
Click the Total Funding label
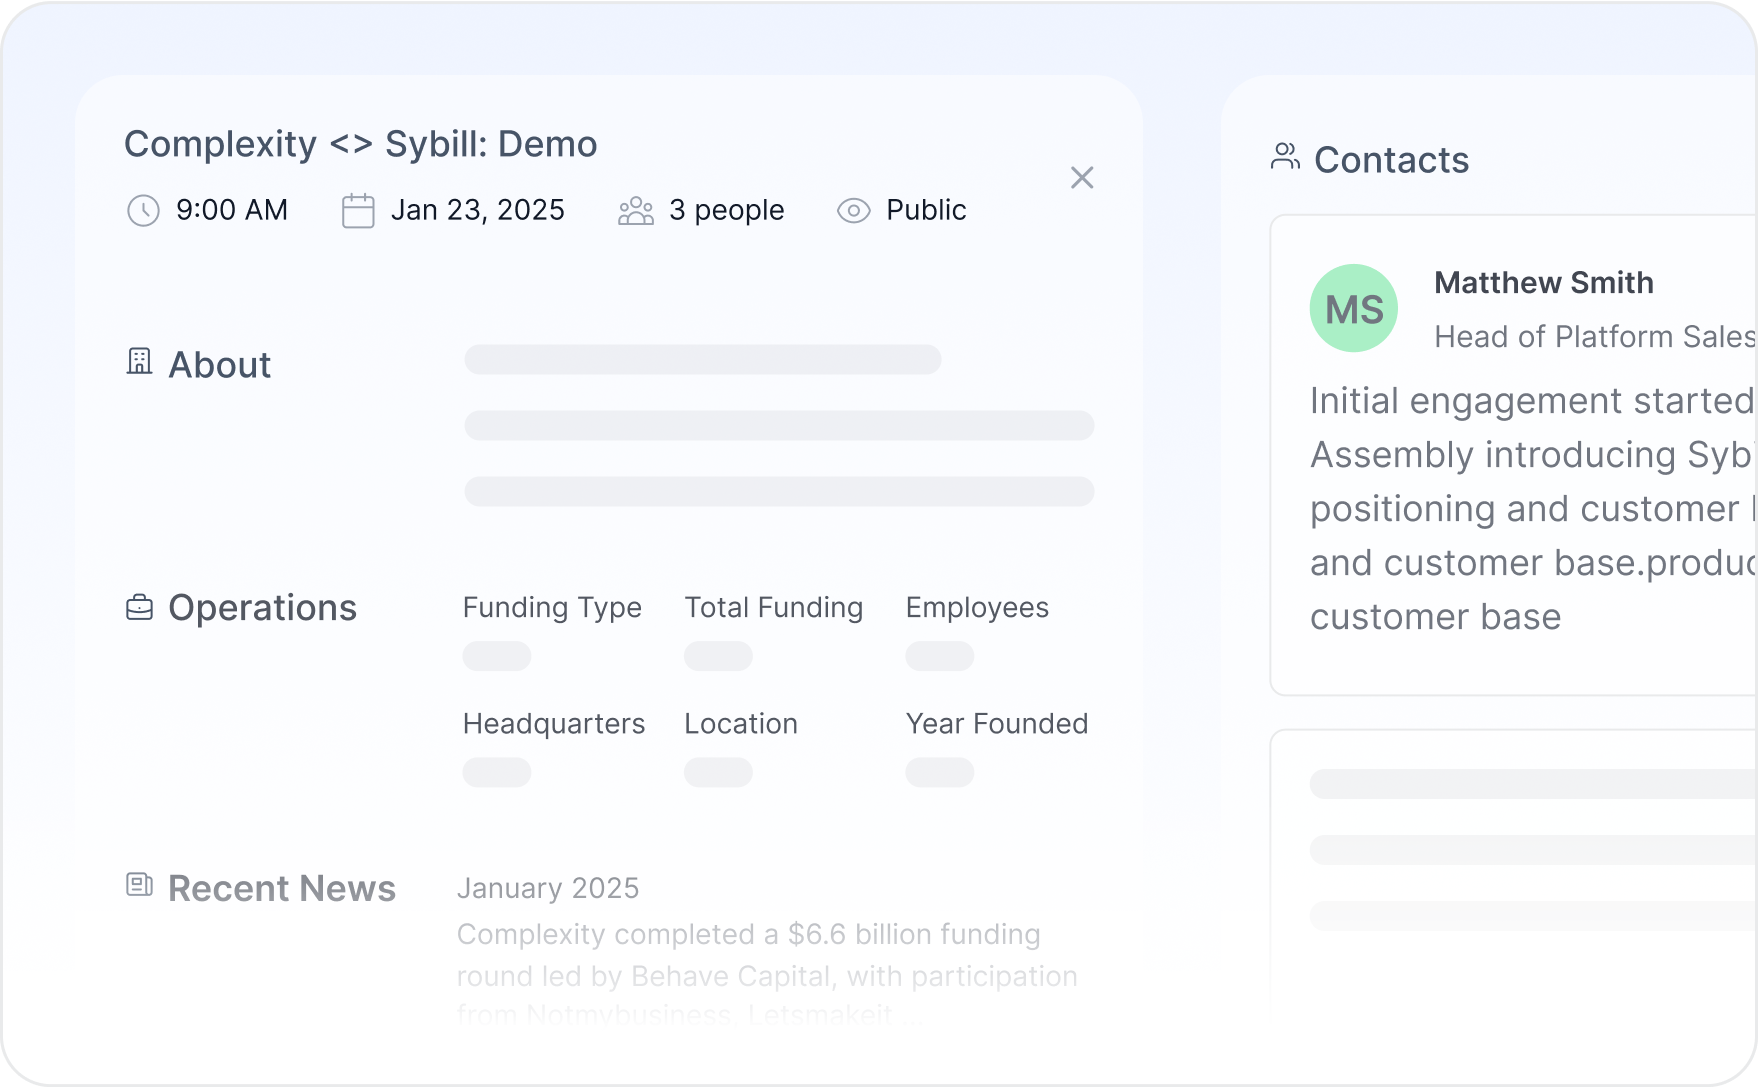pos(774,608)
